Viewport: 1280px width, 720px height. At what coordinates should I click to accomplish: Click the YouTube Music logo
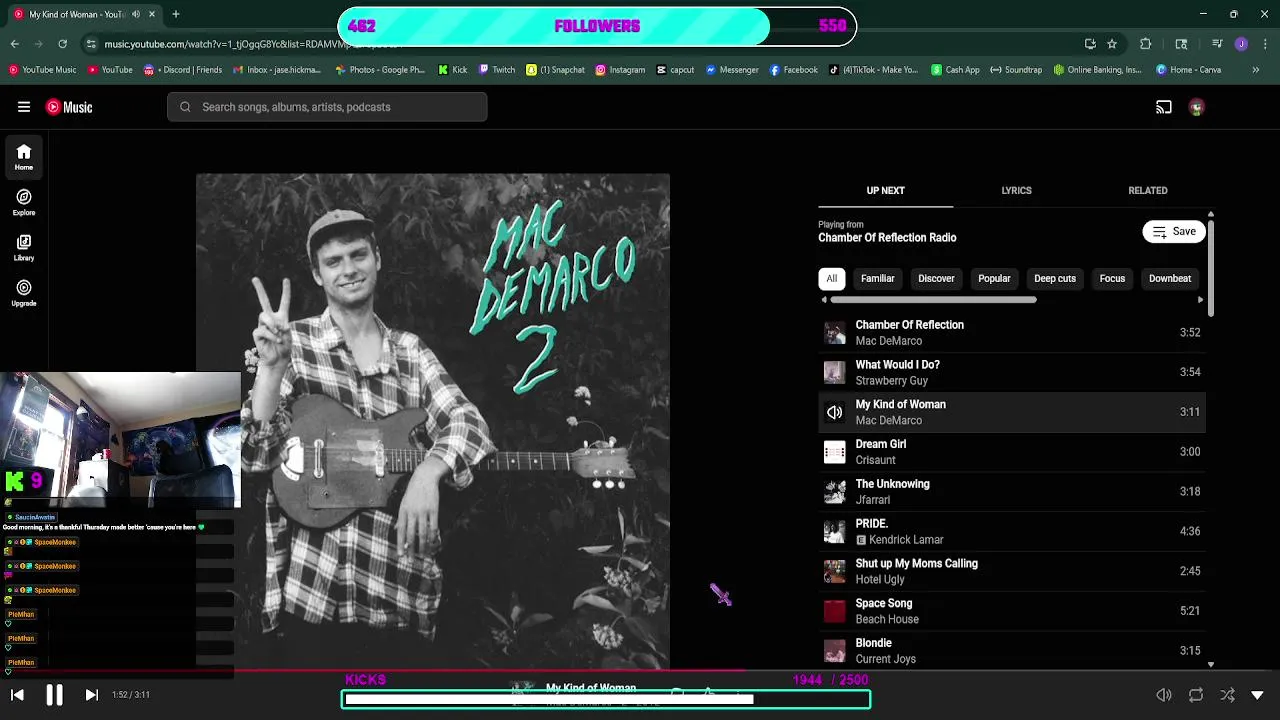[69, 107]
